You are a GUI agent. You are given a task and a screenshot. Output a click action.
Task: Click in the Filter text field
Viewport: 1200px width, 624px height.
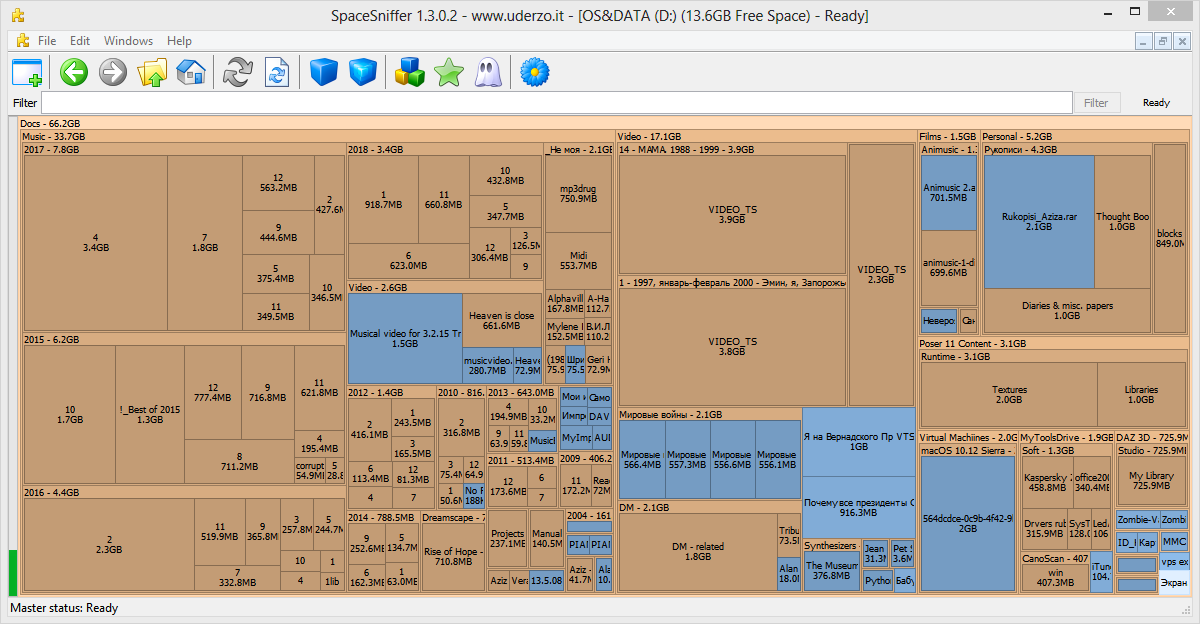(556, 103)
